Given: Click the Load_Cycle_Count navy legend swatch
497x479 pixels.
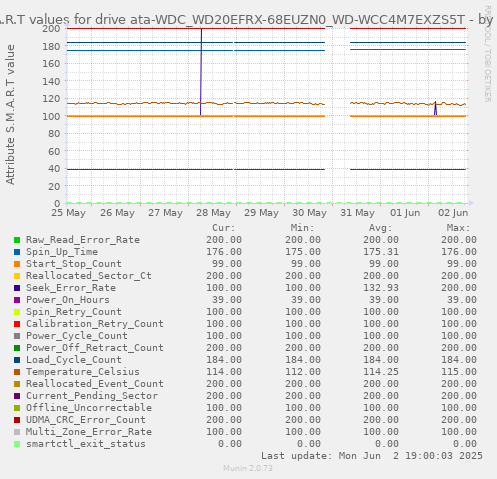Looking at the screenshot, I should coord(17,360).
